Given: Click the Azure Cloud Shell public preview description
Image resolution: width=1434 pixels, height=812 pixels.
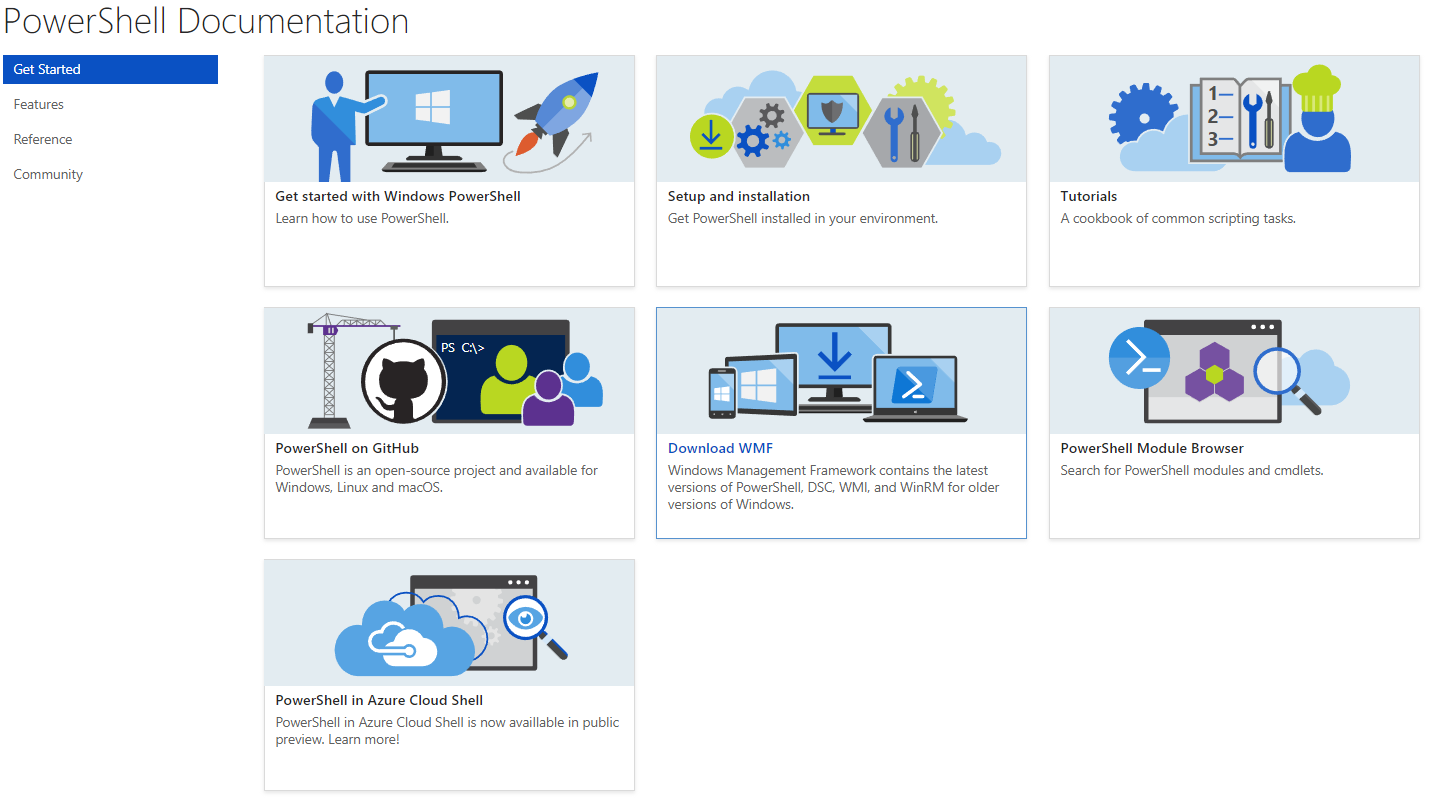Looking at the screenshot, I should click(x=447, y=731).
